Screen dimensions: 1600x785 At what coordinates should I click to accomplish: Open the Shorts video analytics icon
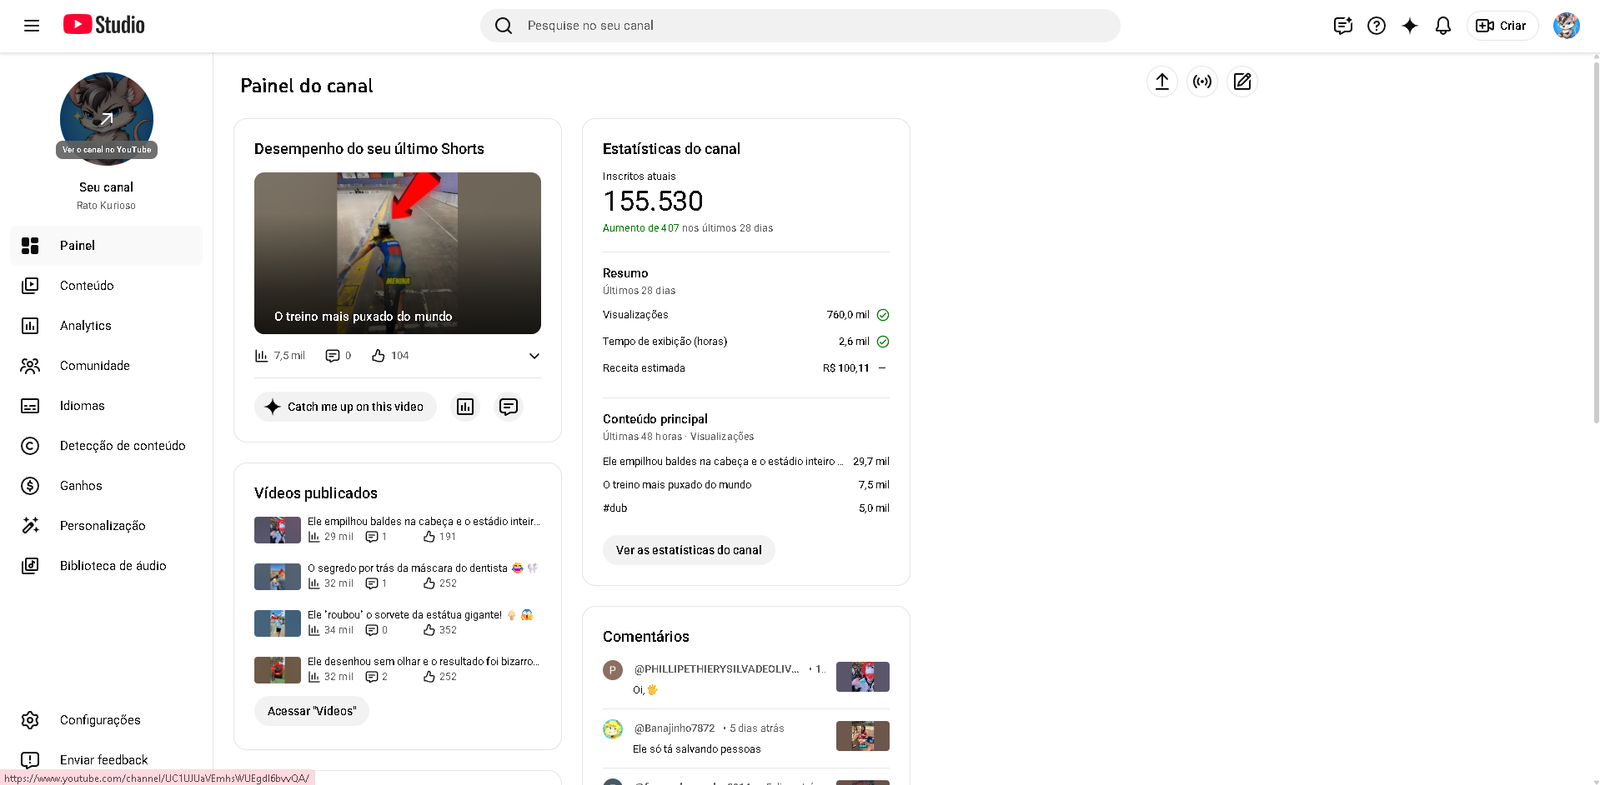pyautogui.click(x=465, y=407)
